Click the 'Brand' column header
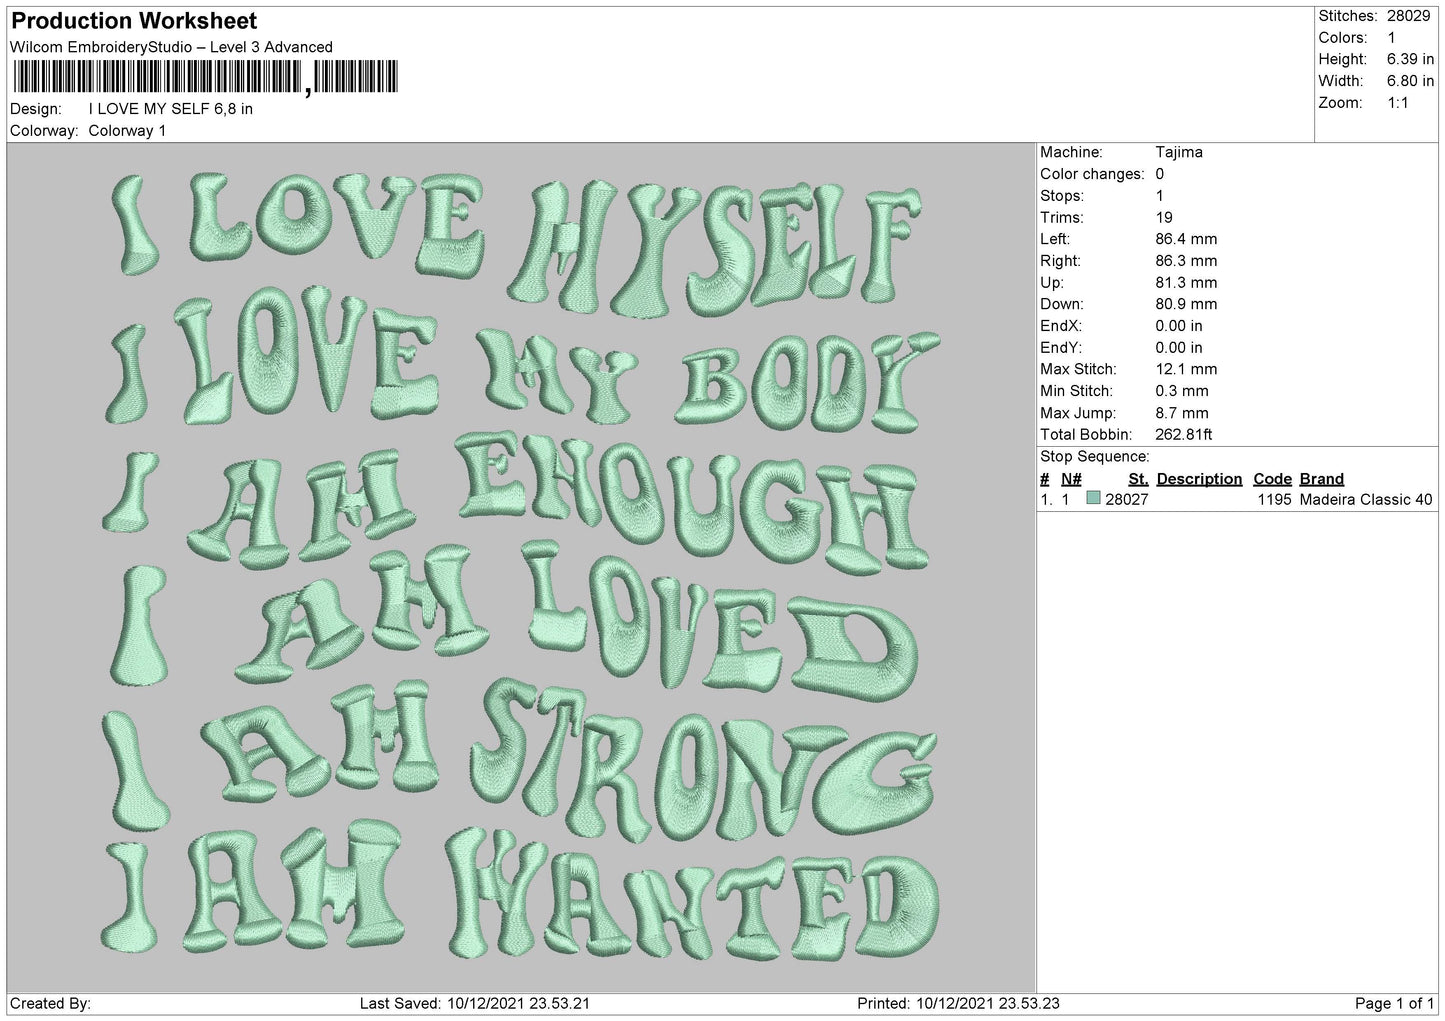Screen dimensions: 1445x1021 coord(1322,479)
